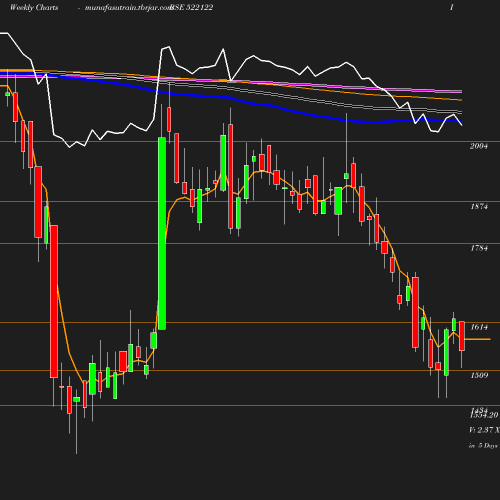
Task: Select the 1874 price level label
Action: coord(479,207)
